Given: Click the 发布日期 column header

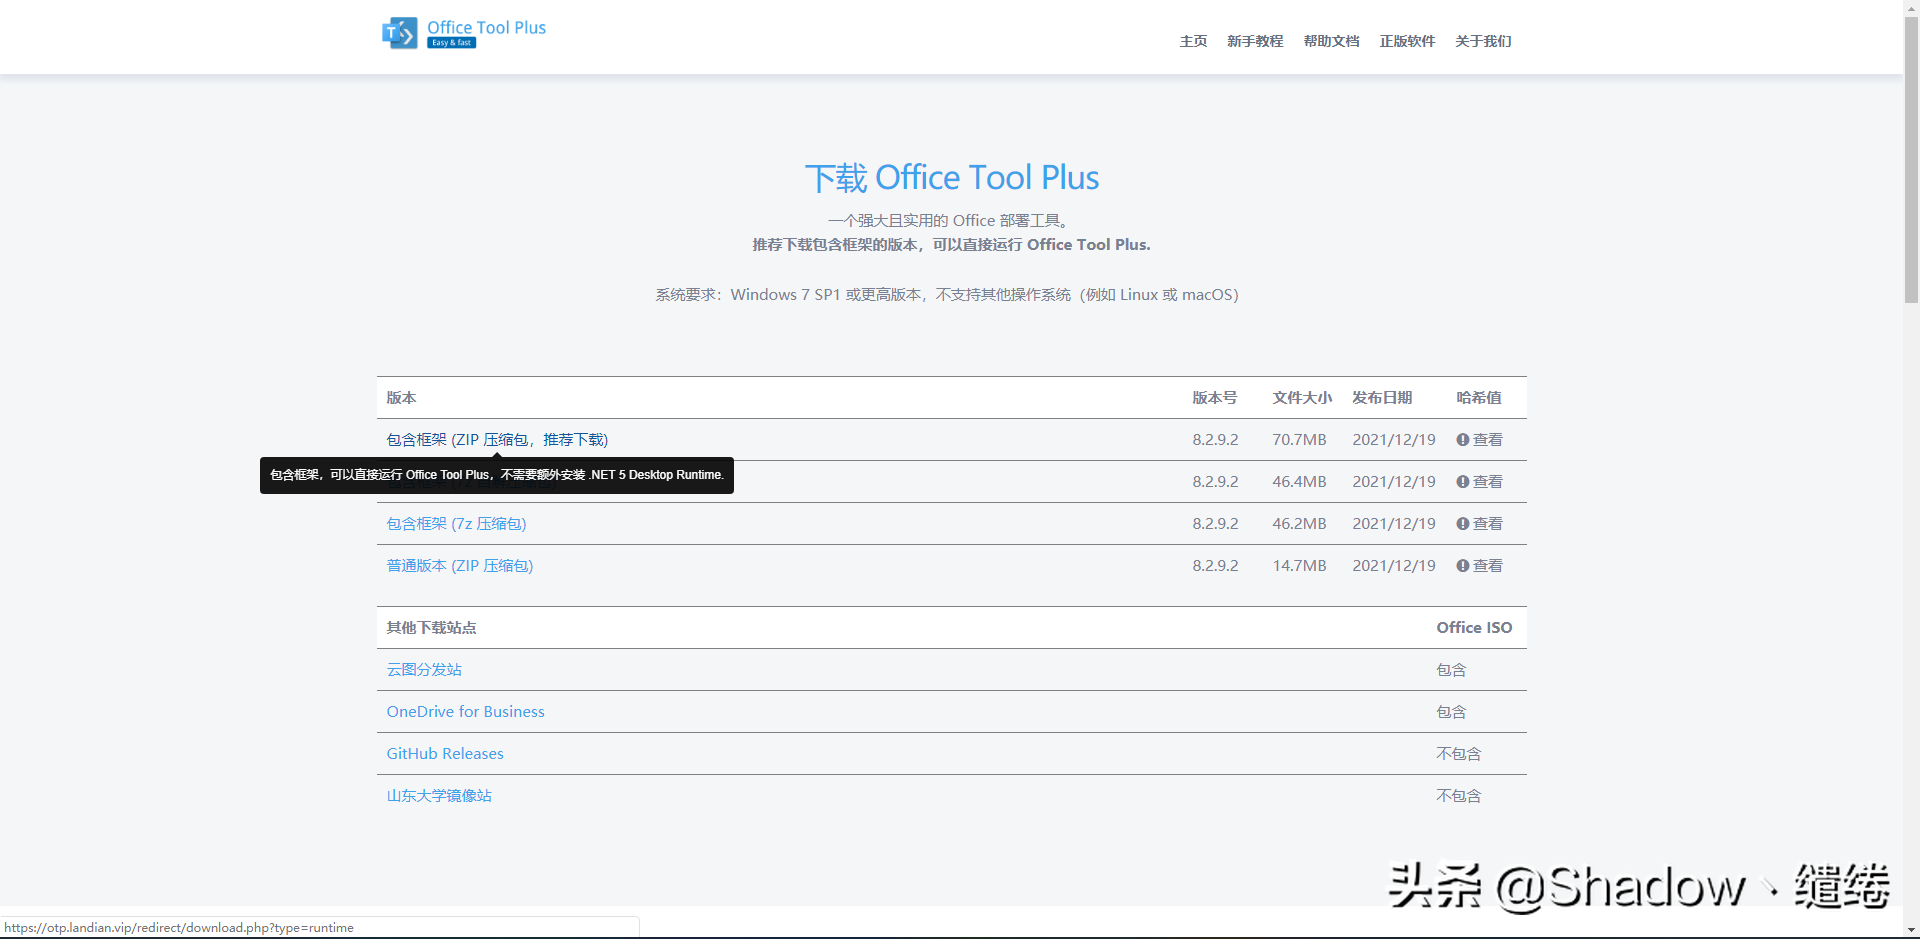Looking at the screenshot, I should pos(1382,398).
